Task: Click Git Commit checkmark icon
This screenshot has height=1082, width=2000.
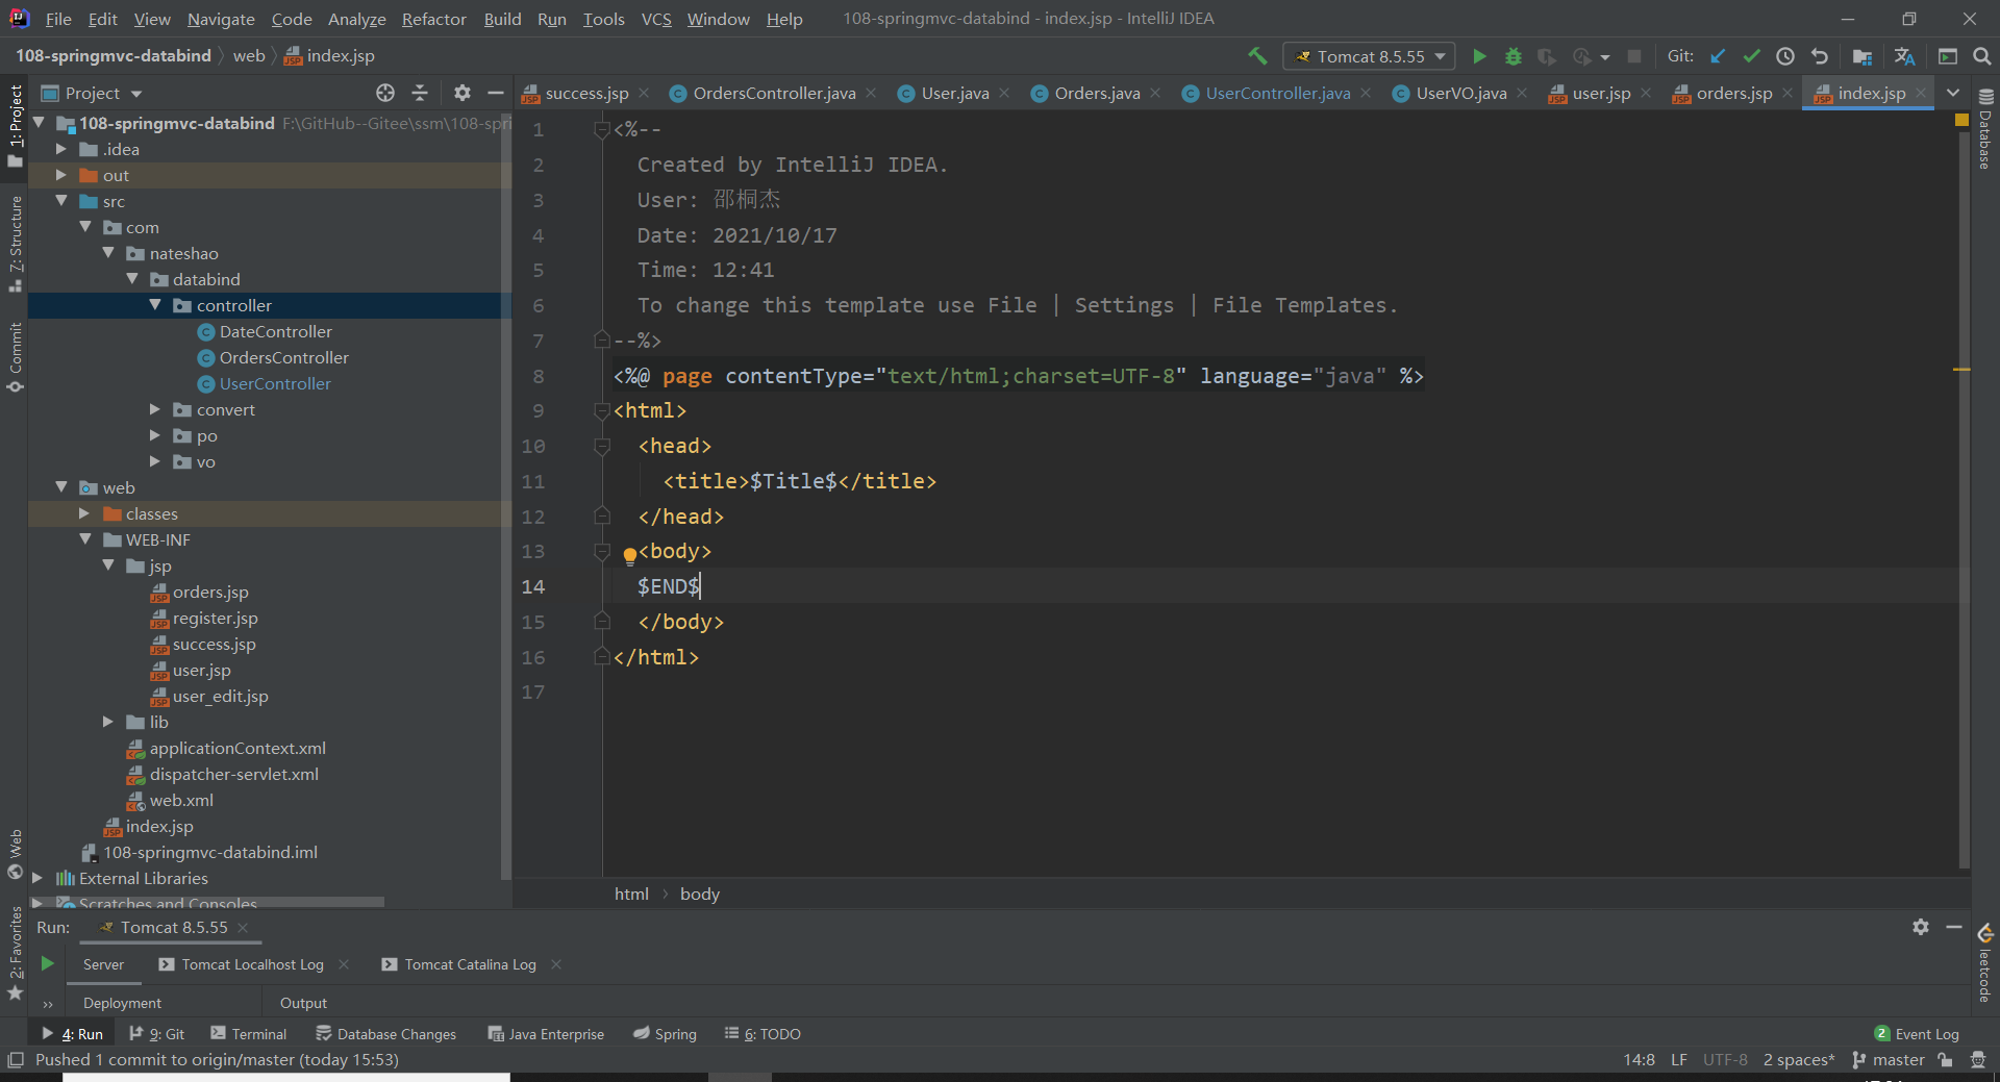Action: (x=1751, y=56)
